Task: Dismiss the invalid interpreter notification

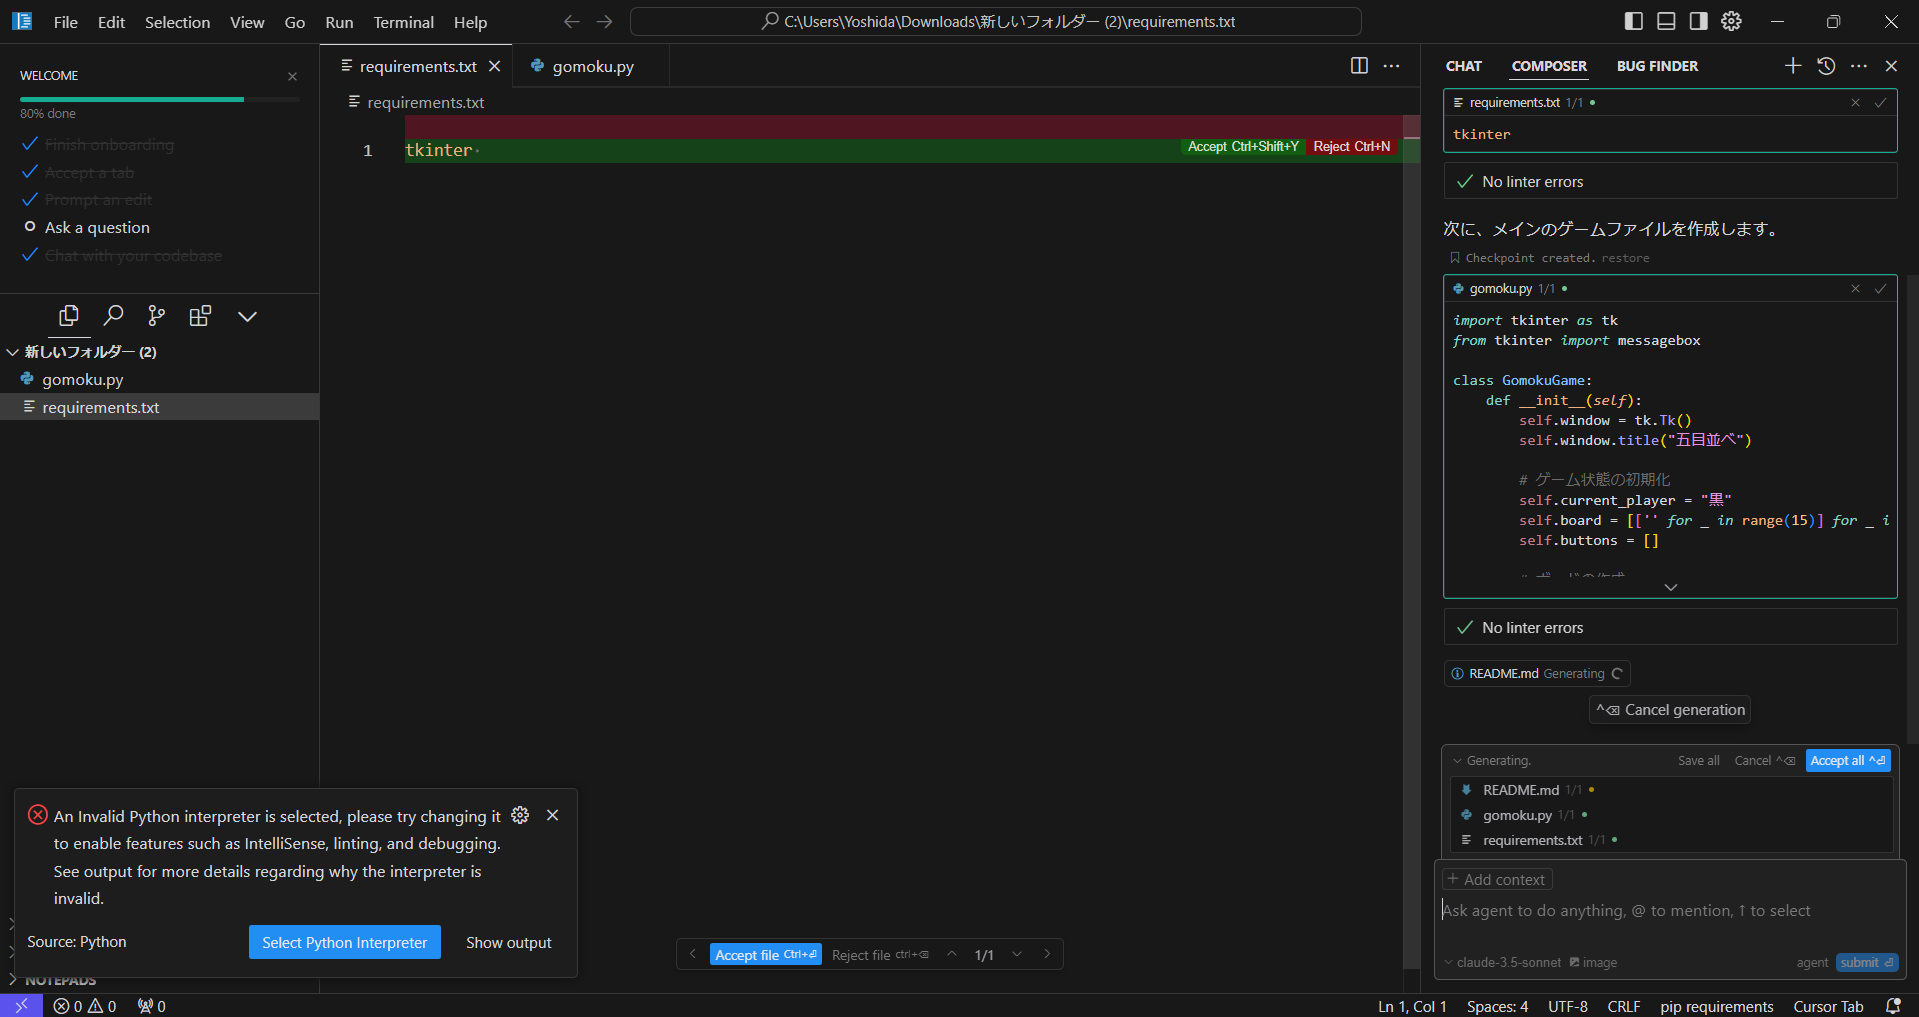Action: click(552, 815)
